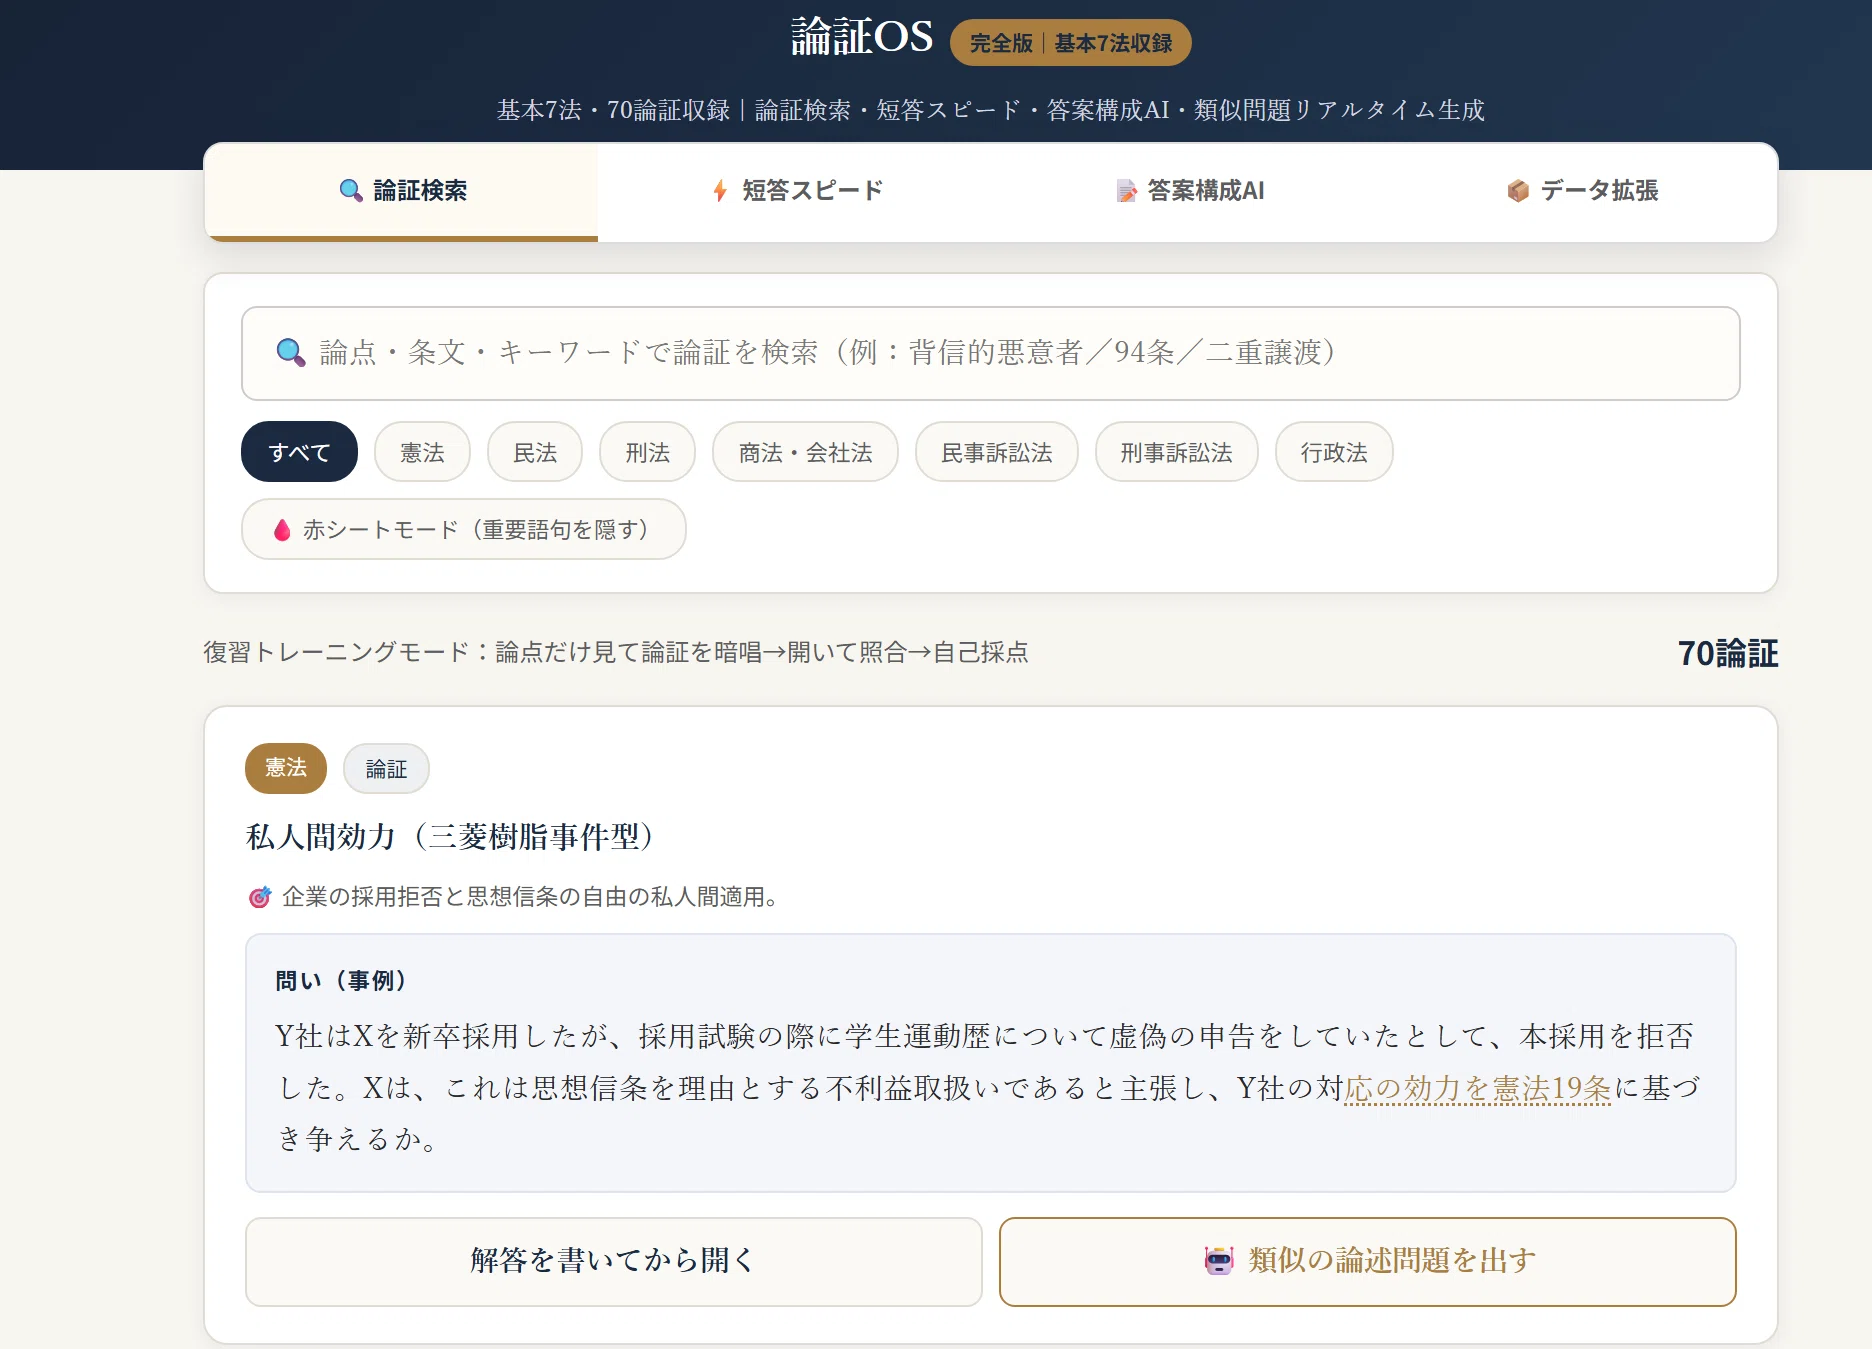
Task: Filter by 憲法 category chip
Action: point(422,452)
